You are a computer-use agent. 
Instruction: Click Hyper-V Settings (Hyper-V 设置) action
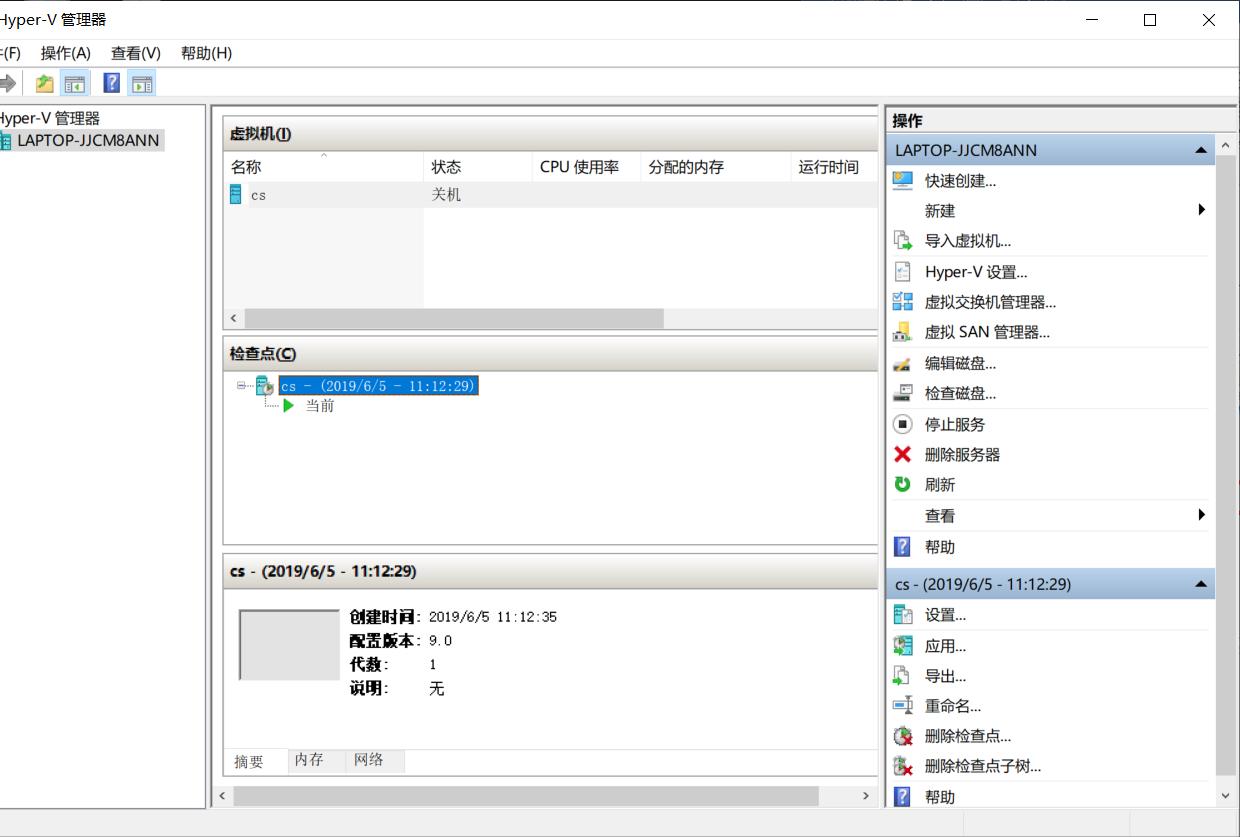click(x=975, y=272)
